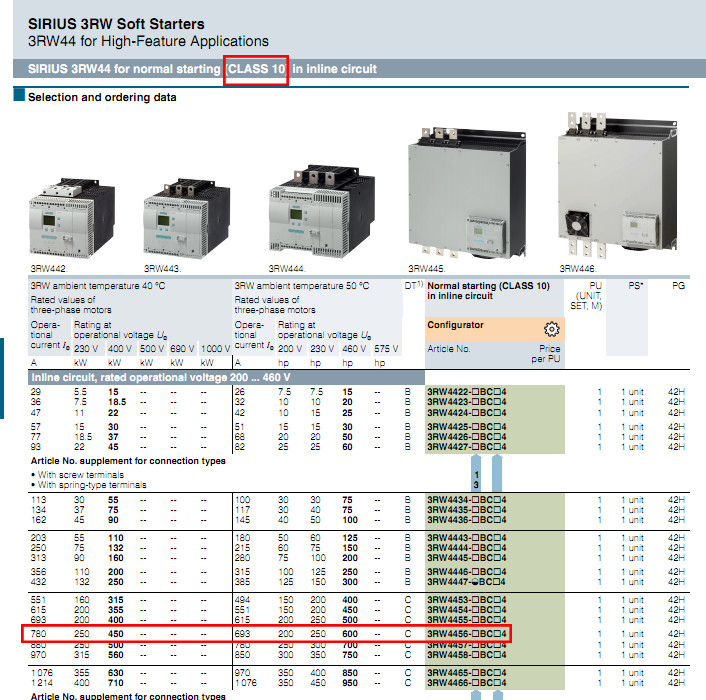
Task: Click the 15 kW value in 3RW4422 row
Action: 113,392
